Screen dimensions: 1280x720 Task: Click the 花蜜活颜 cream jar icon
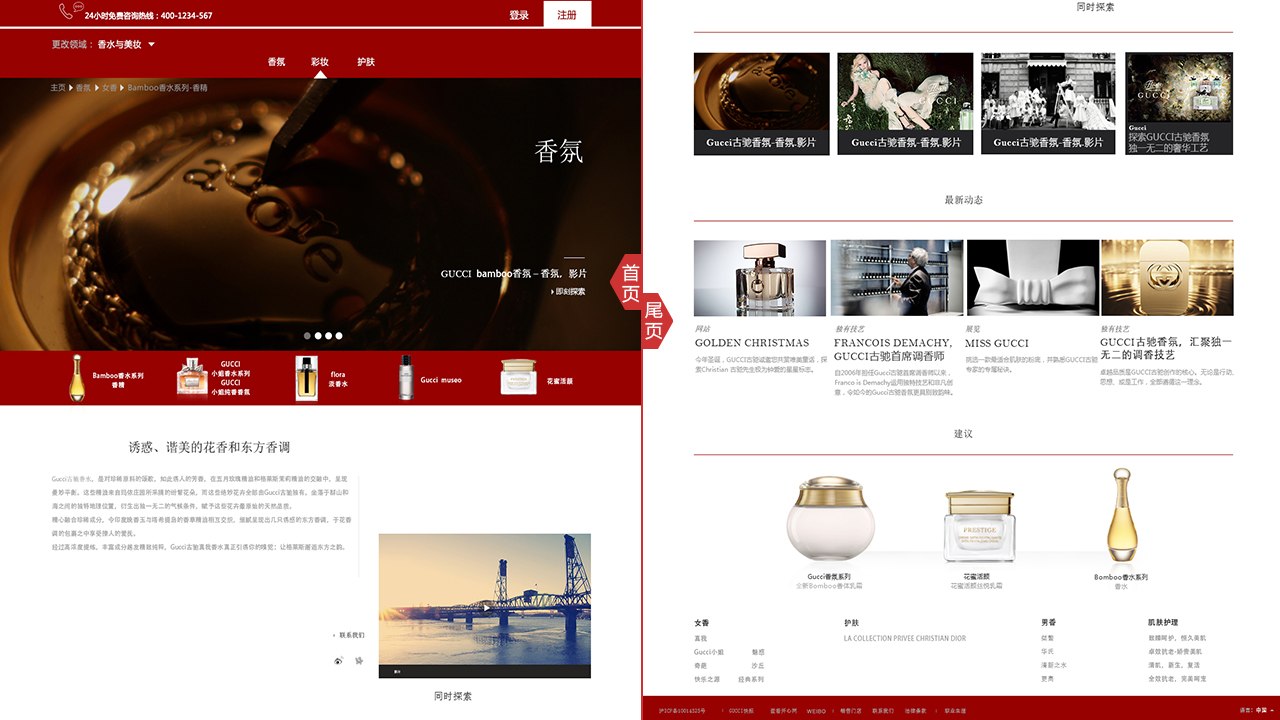[x=519, y=378]
